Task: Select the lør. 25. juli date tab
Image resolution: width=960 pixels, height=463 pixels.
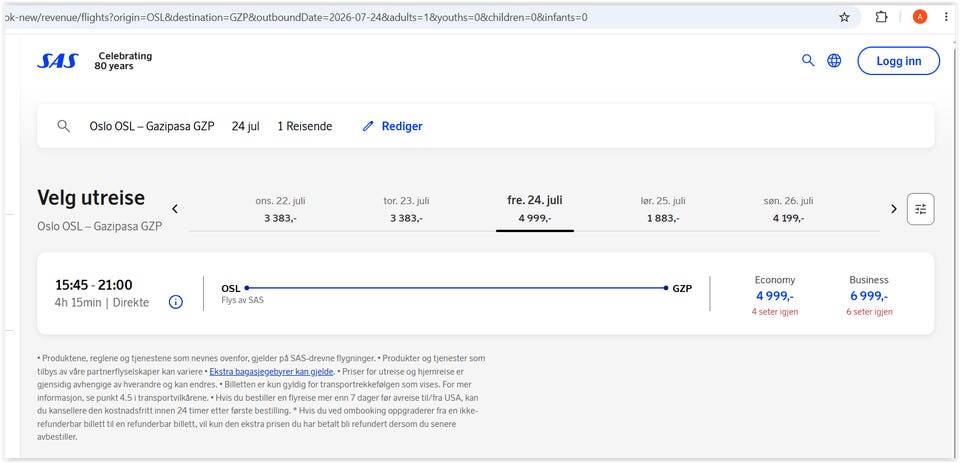Action: pyautogui.click(x=662, y=209)
